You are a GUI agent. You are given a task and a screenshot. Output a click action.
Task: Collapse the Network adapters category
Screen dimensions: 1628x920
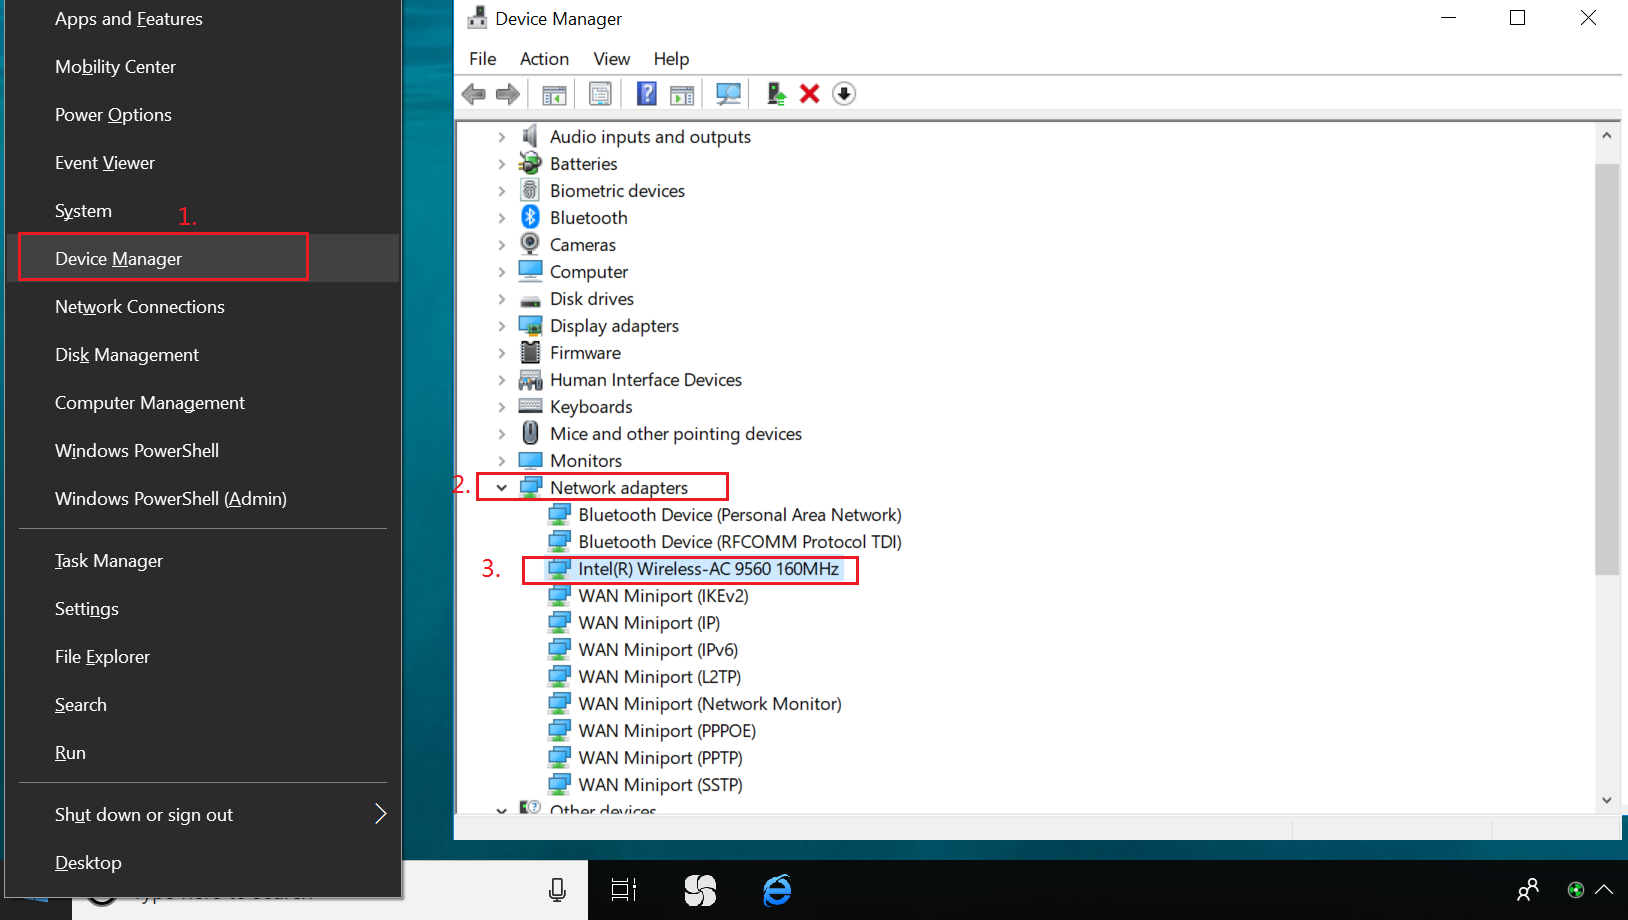(x=502, y=487)
